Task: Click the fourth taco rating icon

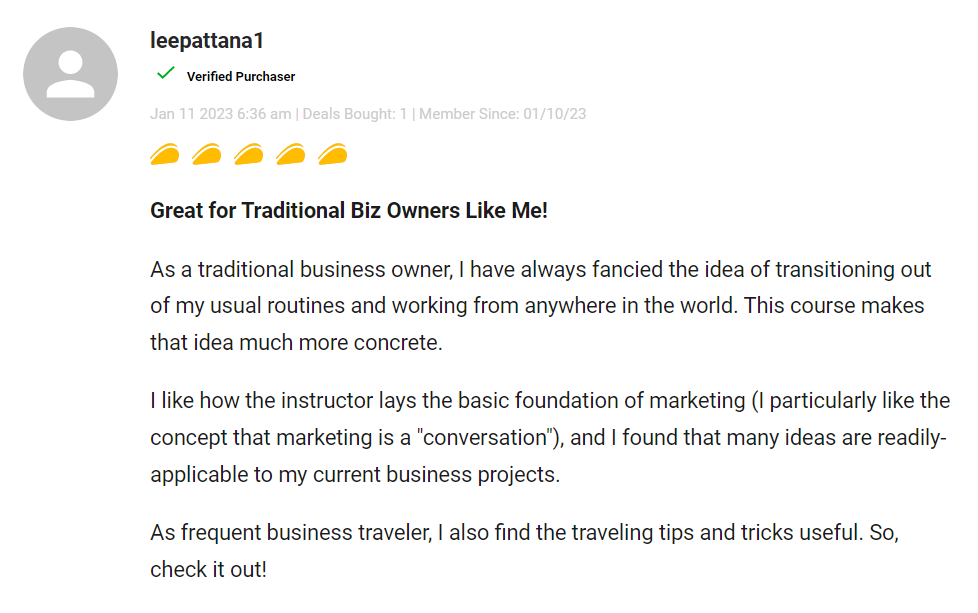Action: [291, 154]
